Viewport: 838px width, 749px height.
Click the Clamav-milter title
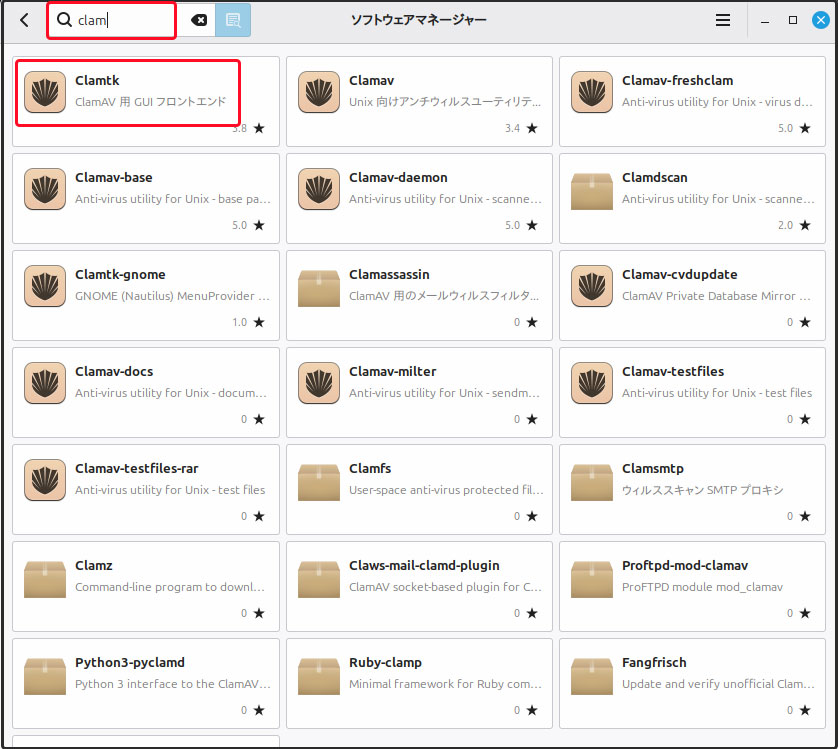[392, 371]
